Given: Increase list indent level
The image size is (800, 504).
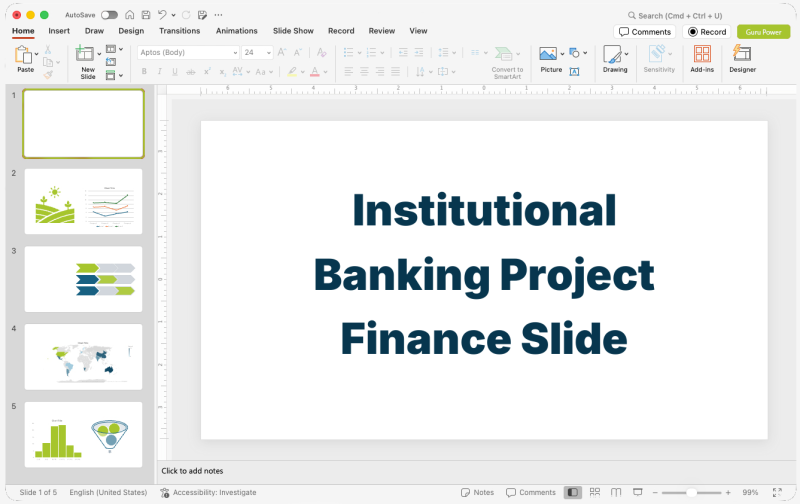Looking at the screenshot, I should pos(419,52).
